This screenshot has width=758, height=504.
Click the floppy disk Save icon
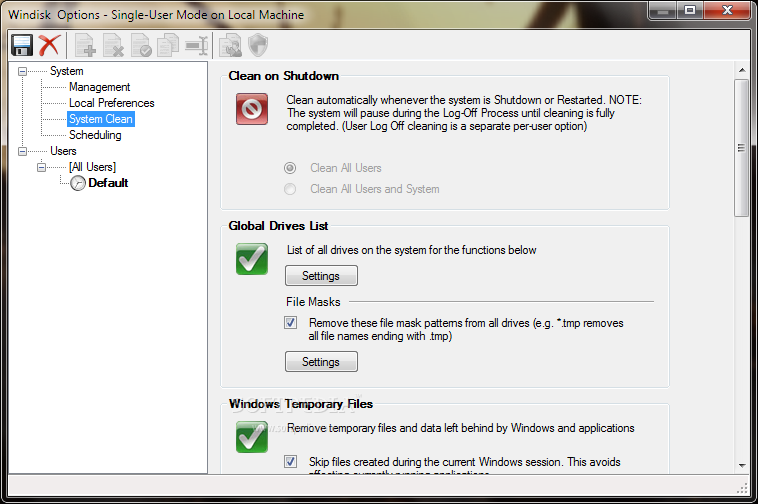pyautogui.click(x=21, y=45)
